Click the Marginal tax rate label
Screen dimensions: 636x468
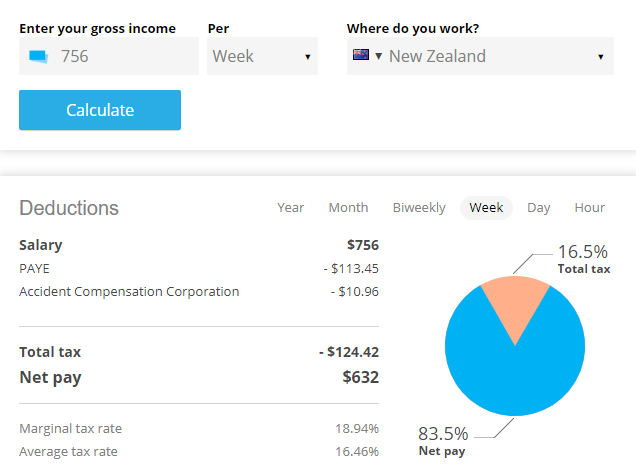click(x=70, y=429)
